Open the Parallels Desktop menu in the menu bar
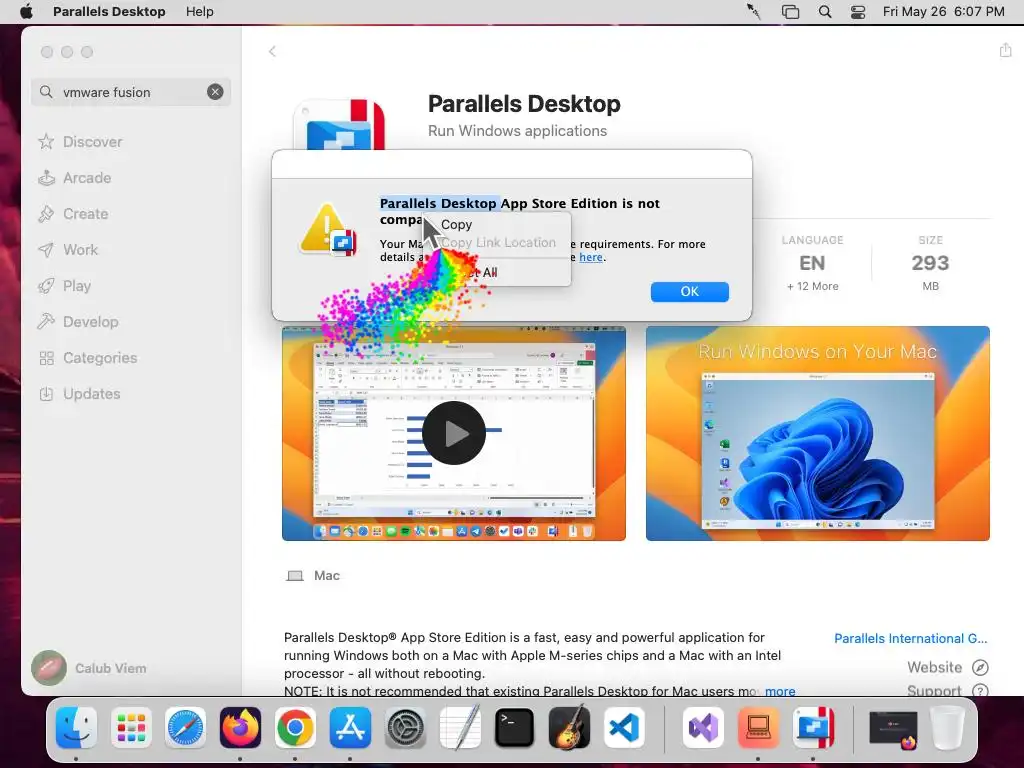Image resolution: width=1024 pixels, height=768 pixels. point(109,12)
